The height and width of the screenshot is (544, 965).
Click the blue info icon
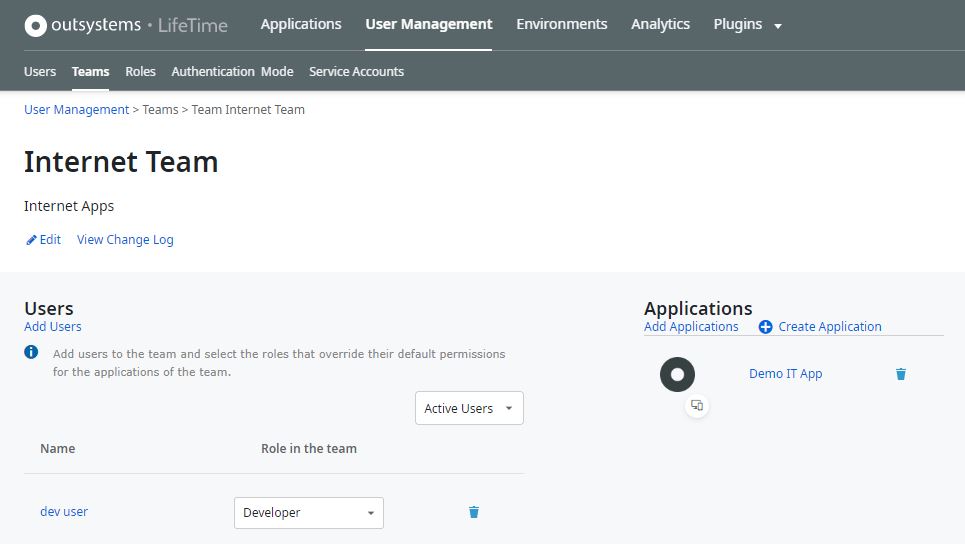[x=31, y=352]
